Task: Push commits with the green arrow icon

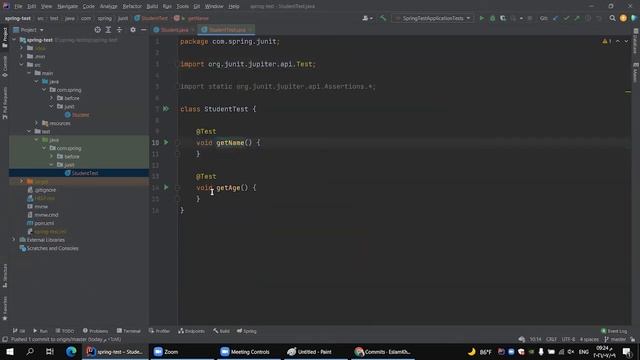Action: (x=577, y=18)
